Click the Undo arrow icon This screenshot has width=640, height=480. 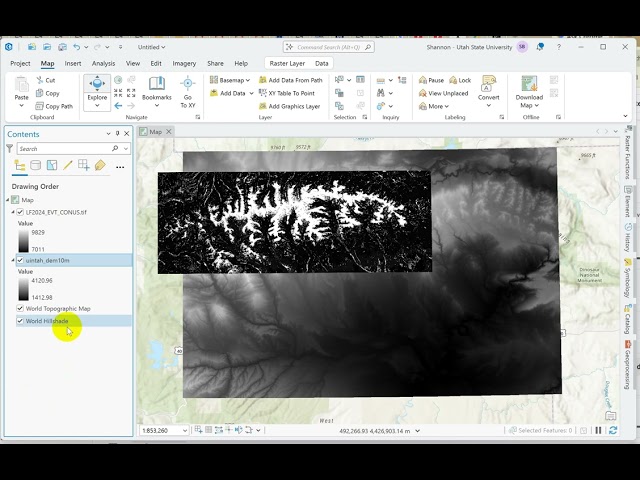coord(76,47)
